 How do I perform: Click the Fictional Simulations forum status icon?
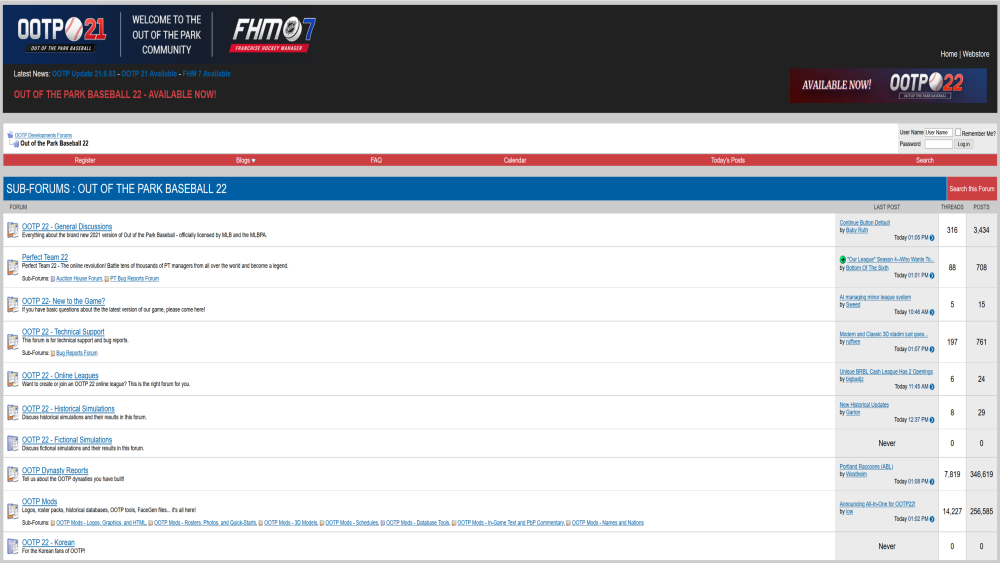(12, 443)
